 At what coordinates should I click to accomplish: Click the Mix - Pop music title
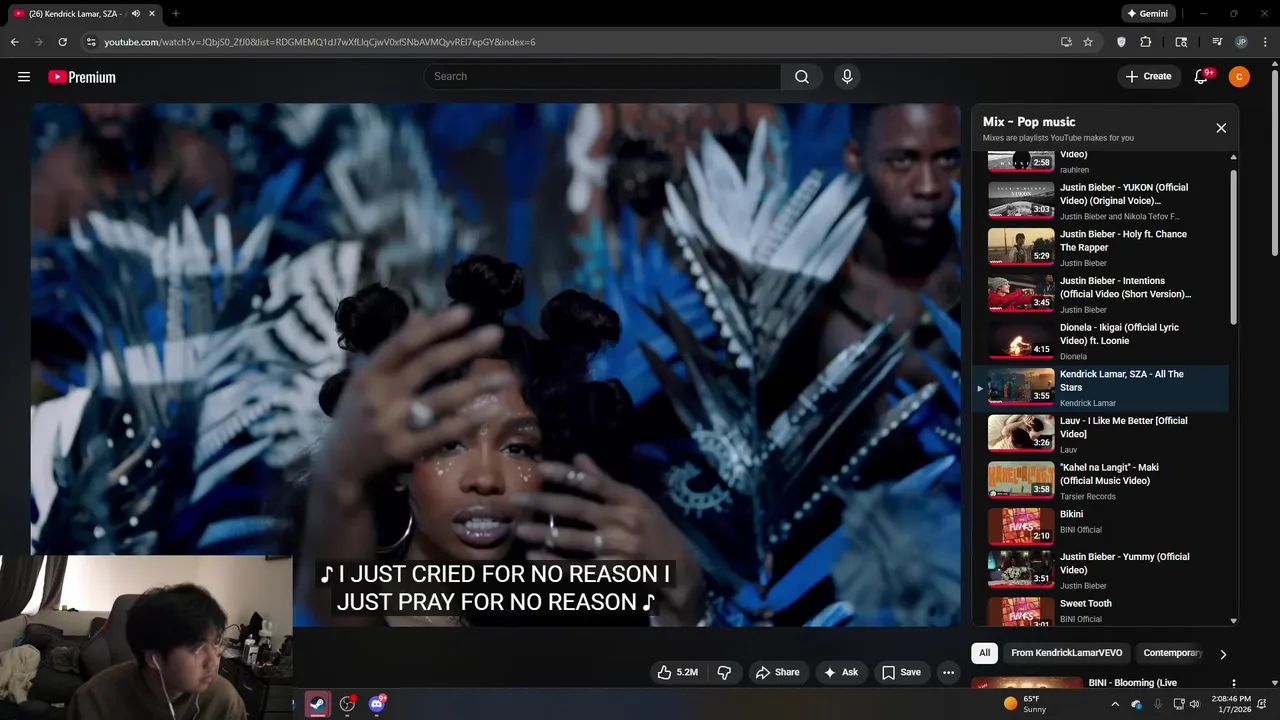tap(1029, 122)
